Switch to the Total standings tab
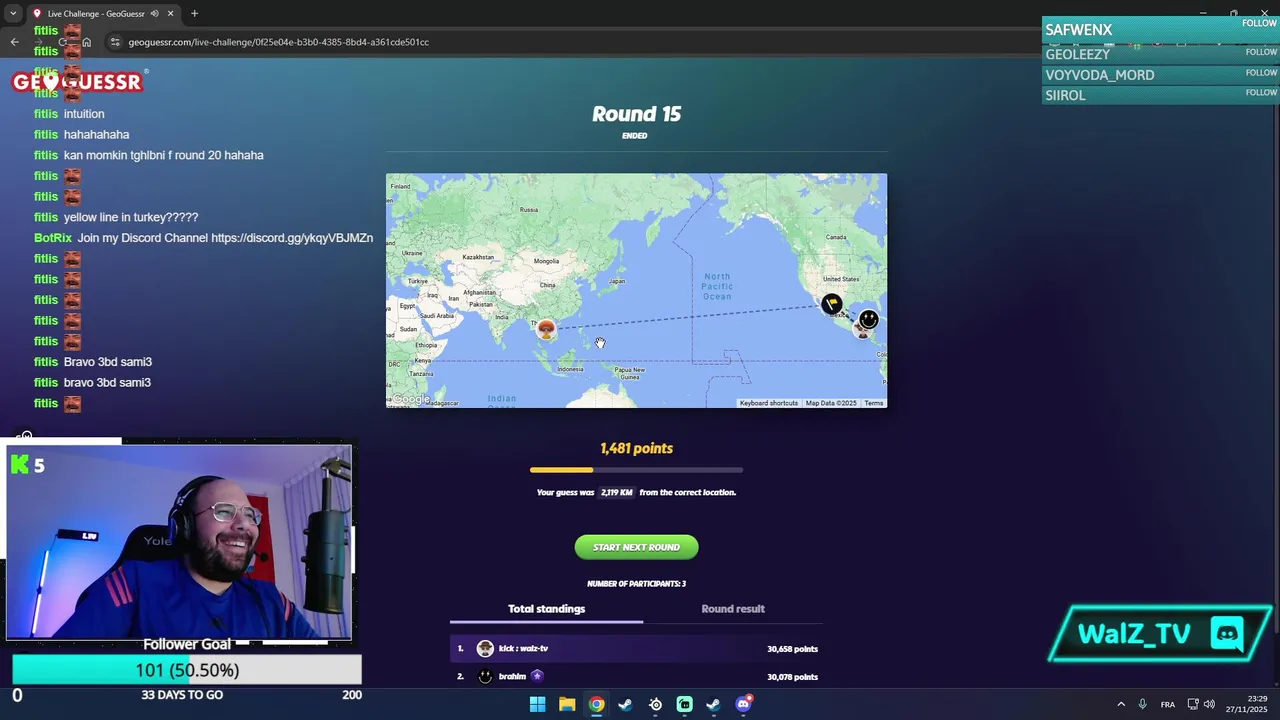The image size is (1280, 720). 546,609
